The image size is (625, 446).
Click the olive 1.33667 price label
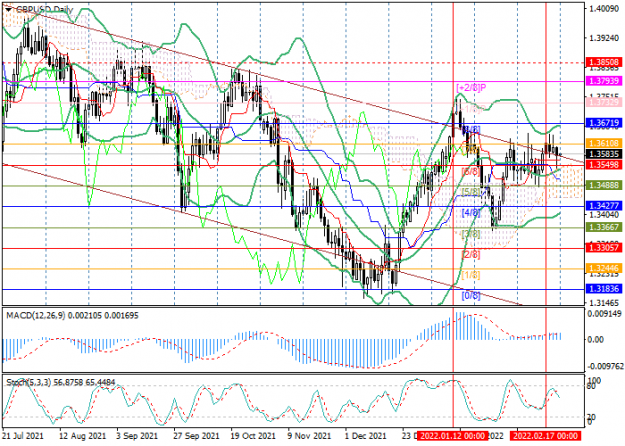604,227
